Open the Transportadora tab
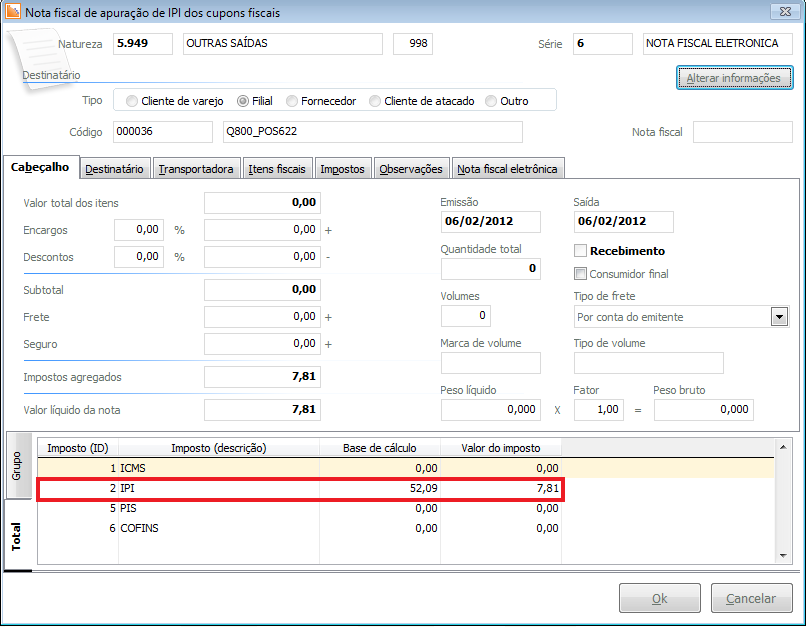 pos(196,169)
